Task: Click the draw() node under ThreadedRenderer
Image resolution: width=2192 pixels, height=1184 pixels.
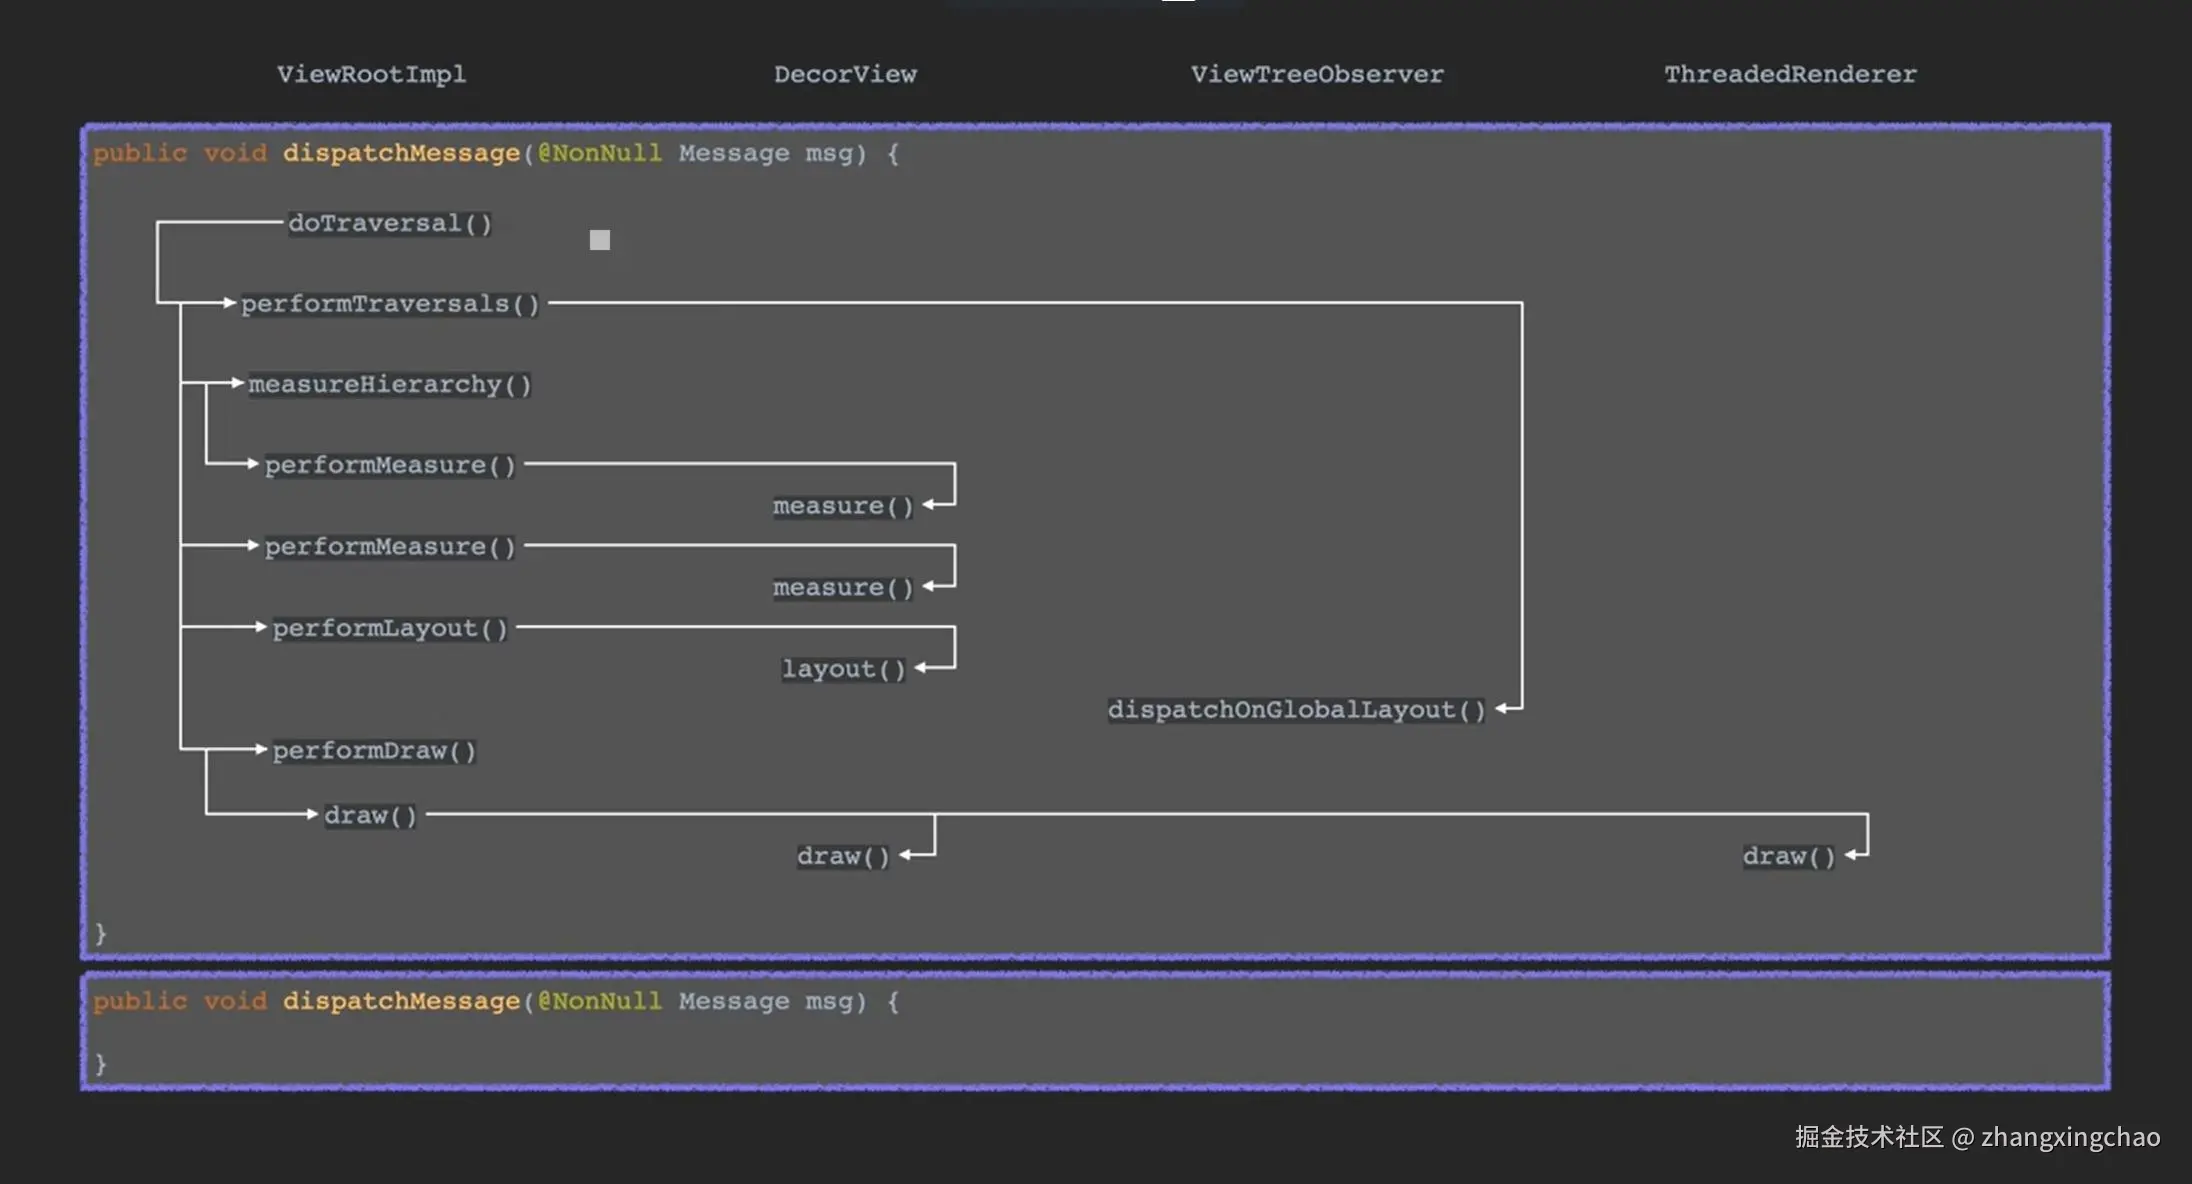Action: 1788,857
